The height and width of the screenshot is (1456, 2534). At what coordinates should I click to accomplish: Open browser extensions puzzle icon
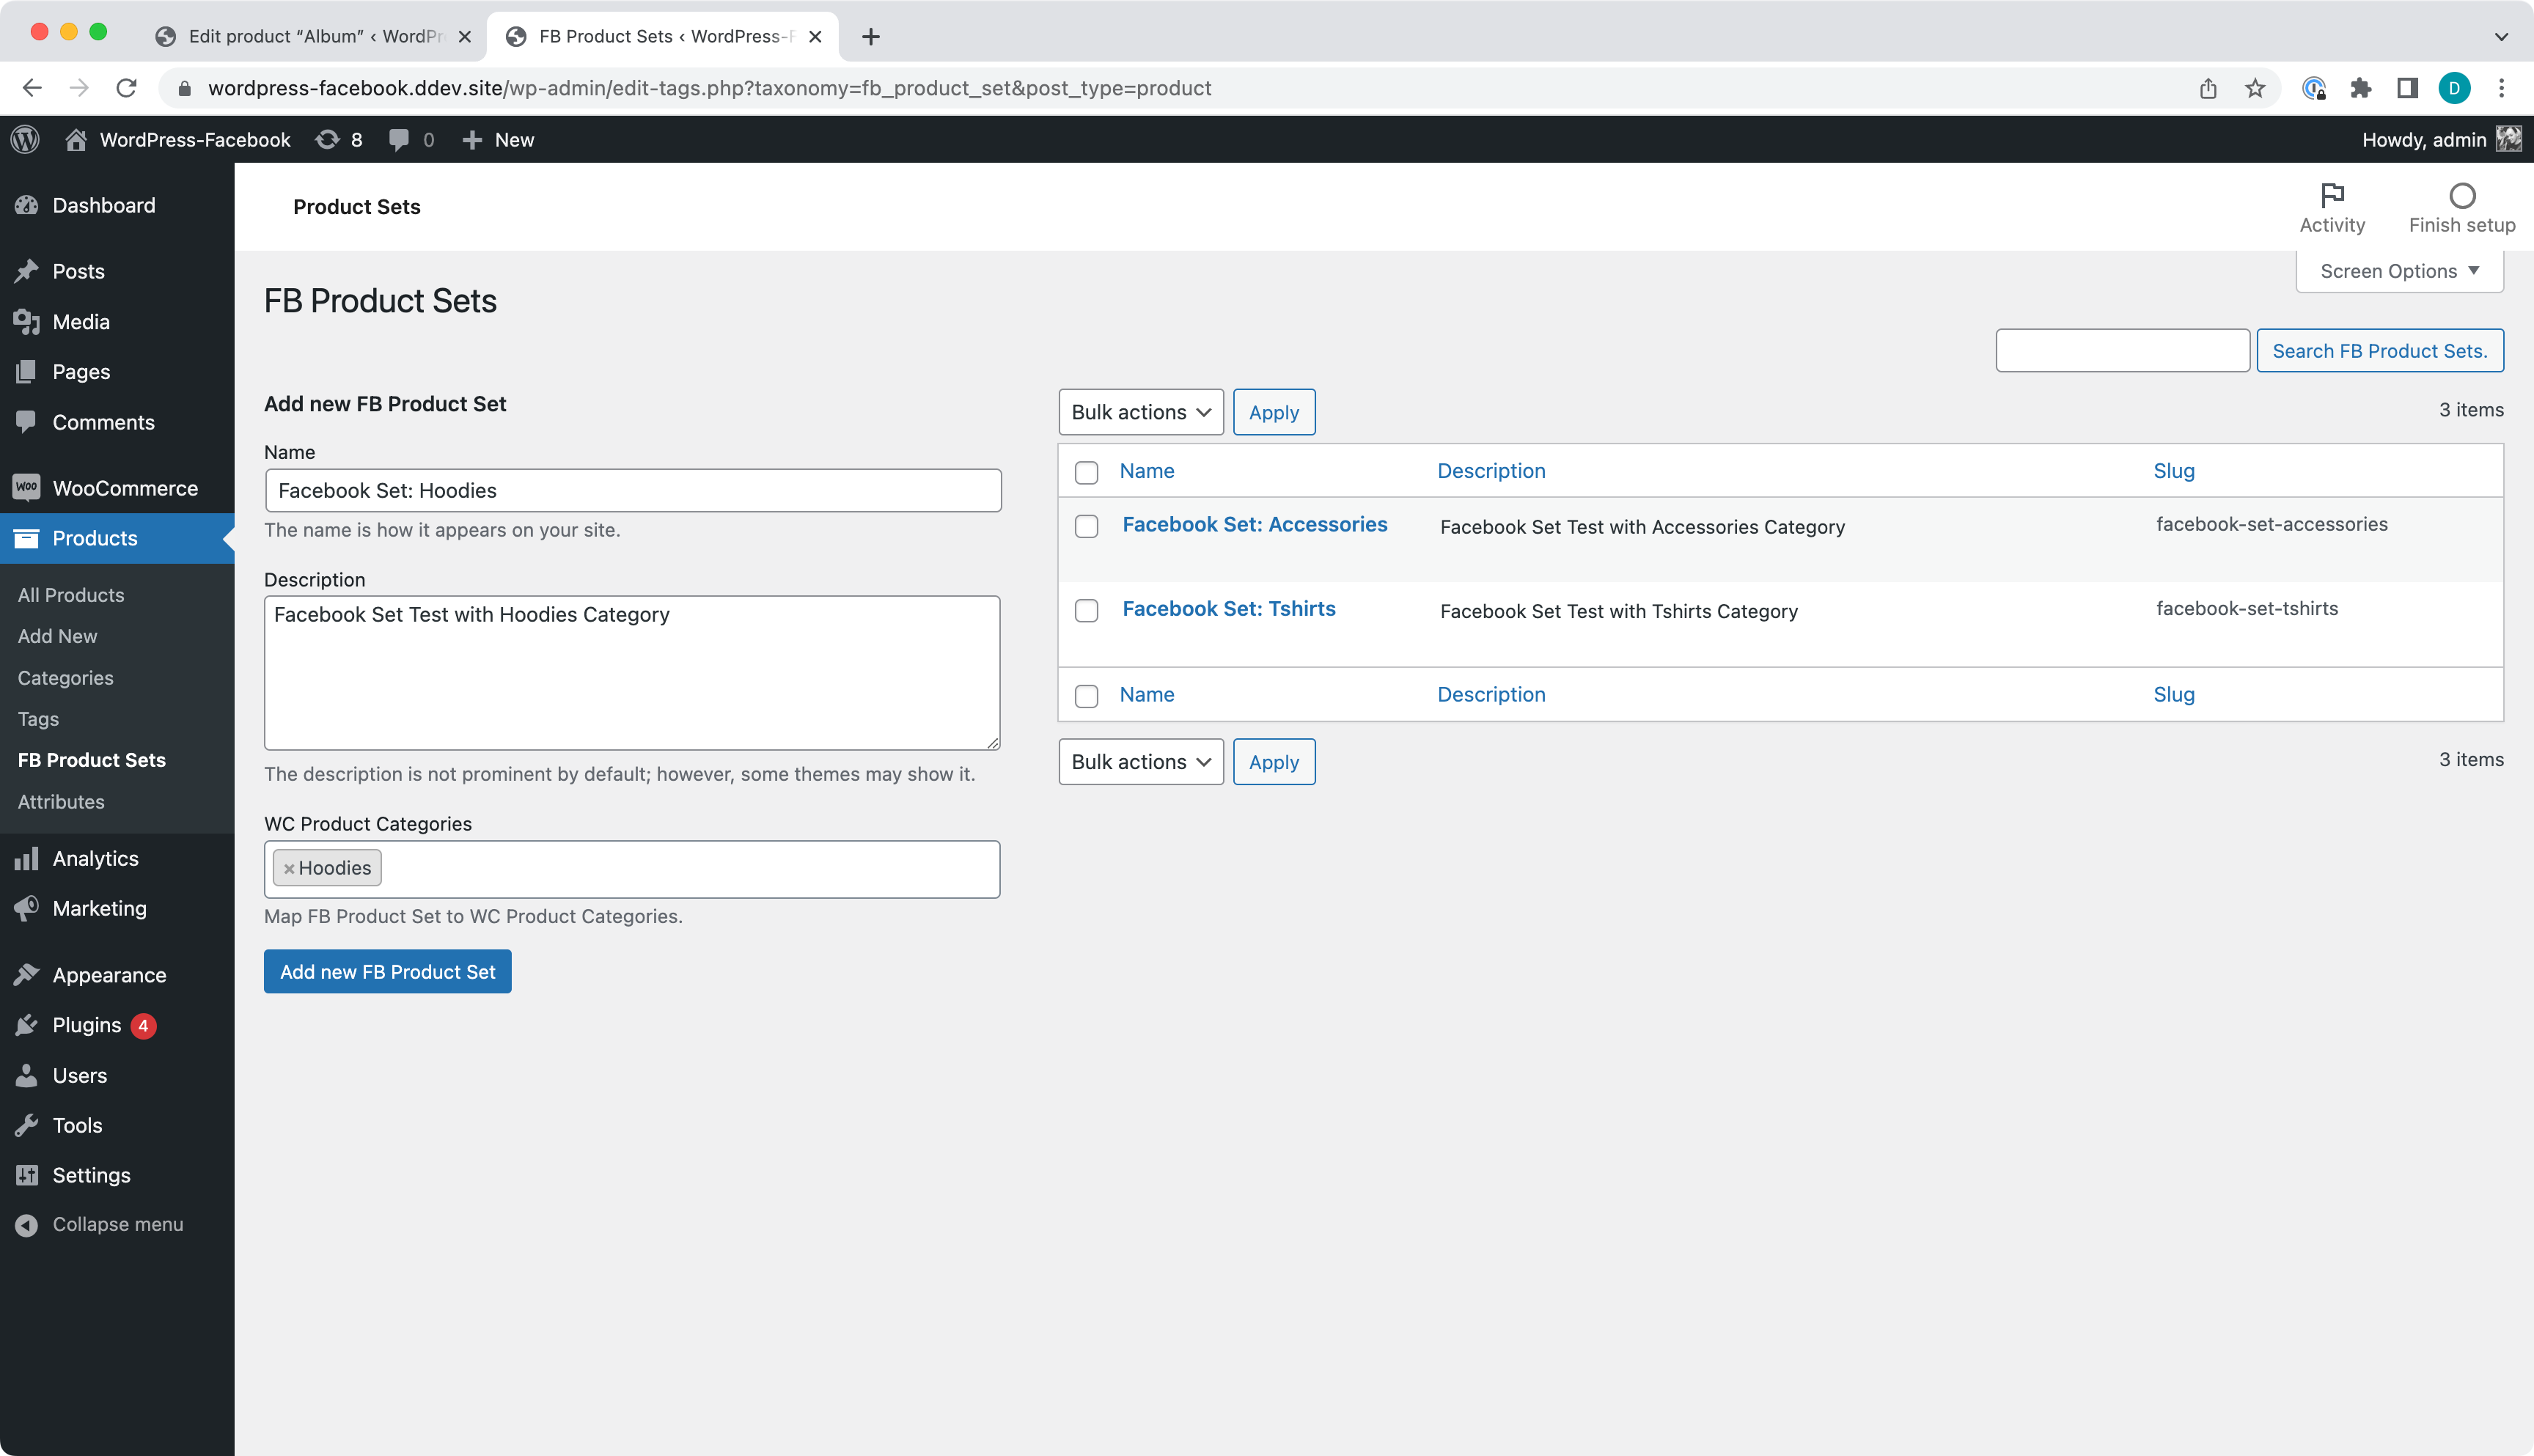[2361, 88]
